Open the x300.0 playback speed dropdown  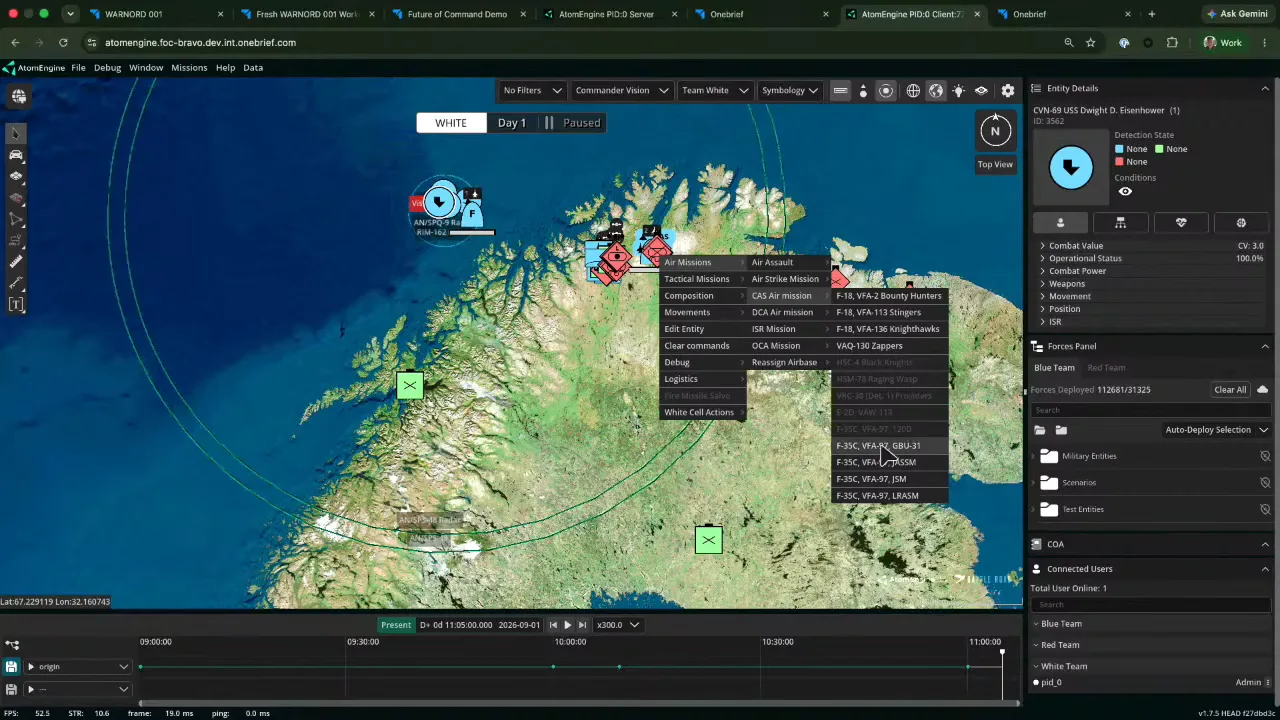pyautogui.click(x=618, y=625)
